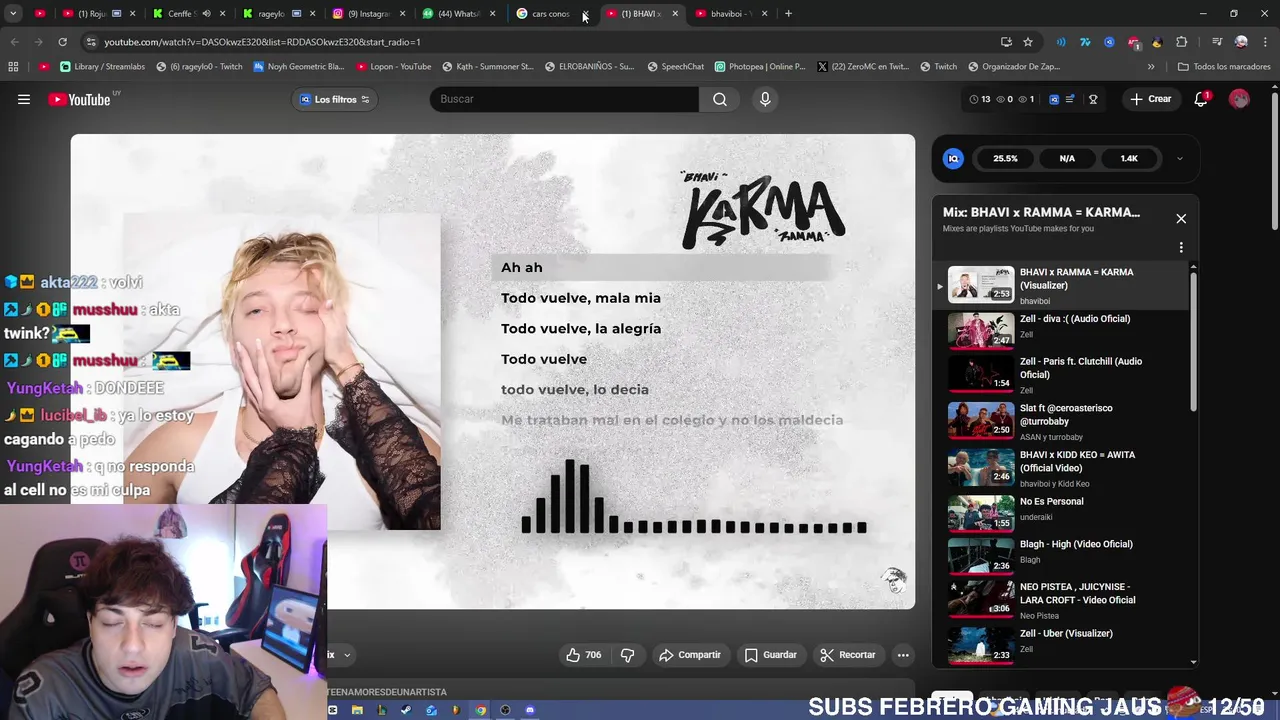Open Photopea bookmark
The height and width of the screenshot is (720, 1280).
pyautogui.click(x=759, y=67)
